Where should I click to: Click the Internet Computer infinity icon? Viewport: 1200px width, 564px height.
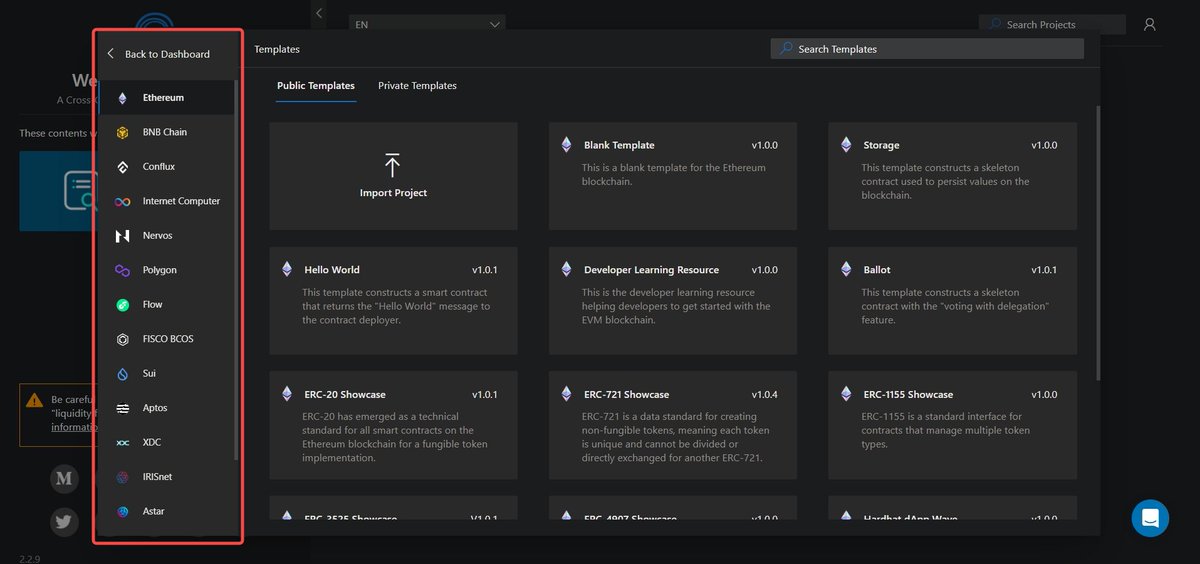[x=122, y=201]
